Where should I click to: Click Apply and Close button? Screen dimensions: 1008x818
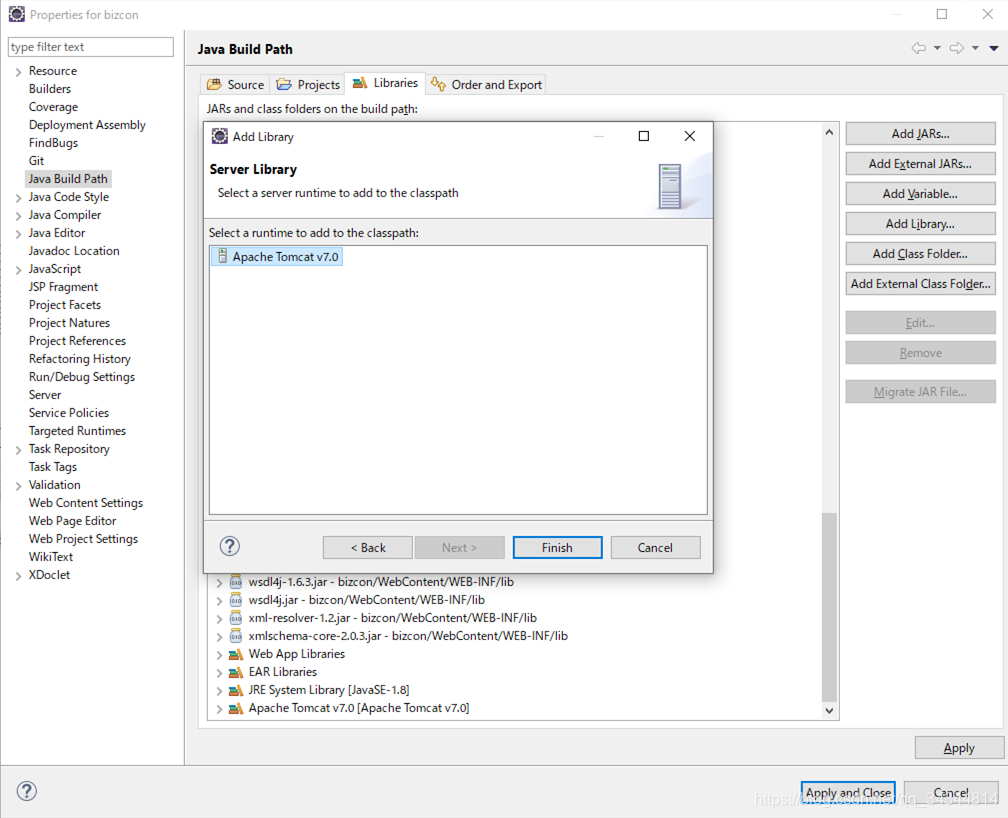point(848,792)
